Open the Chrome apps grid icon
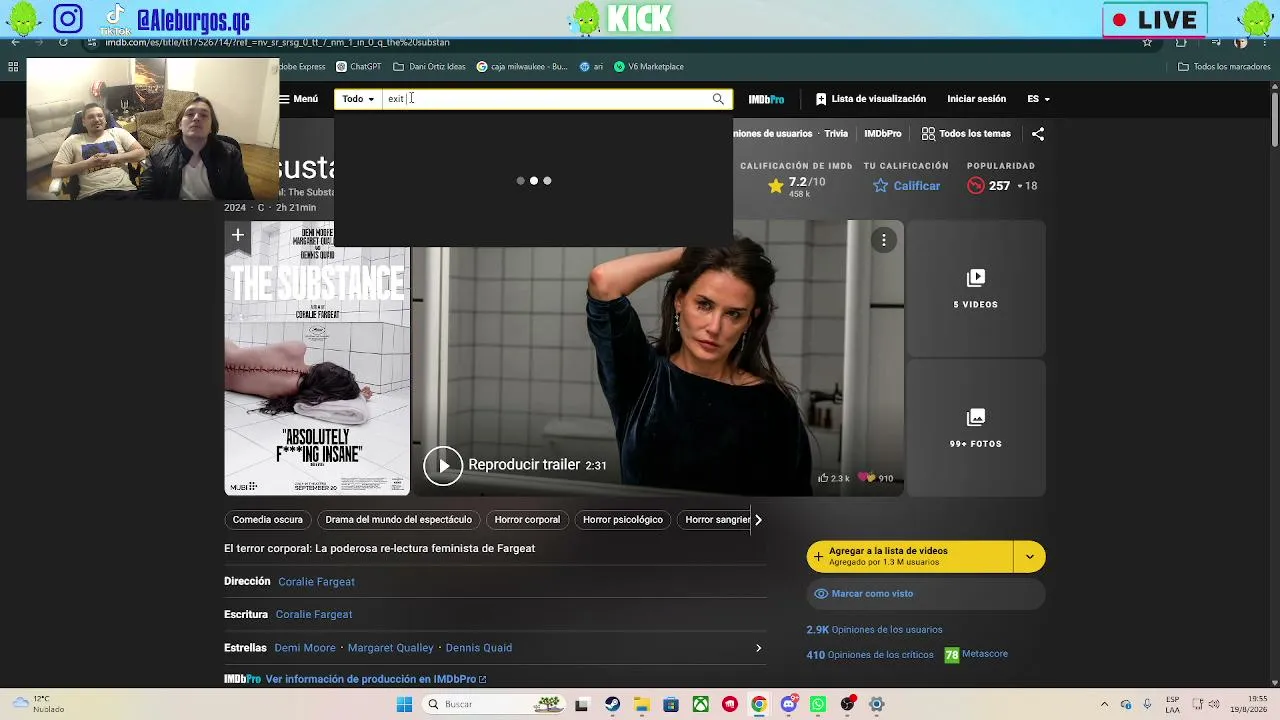 point(13,67)
